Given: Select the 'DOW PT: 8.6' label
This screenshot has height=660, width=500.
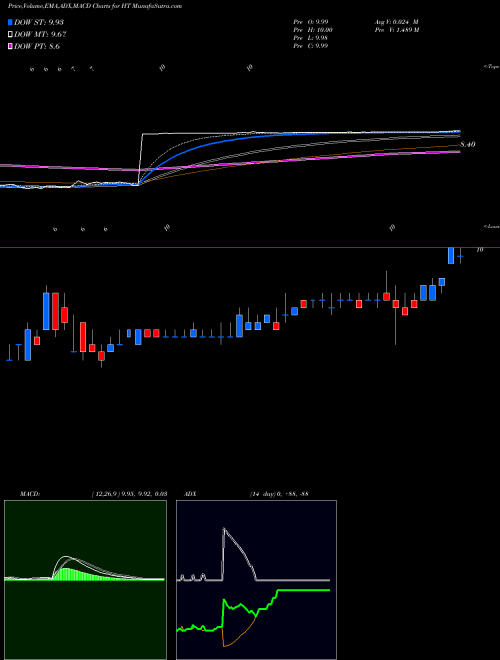Looking at the screenshot, I should [37, 46].
